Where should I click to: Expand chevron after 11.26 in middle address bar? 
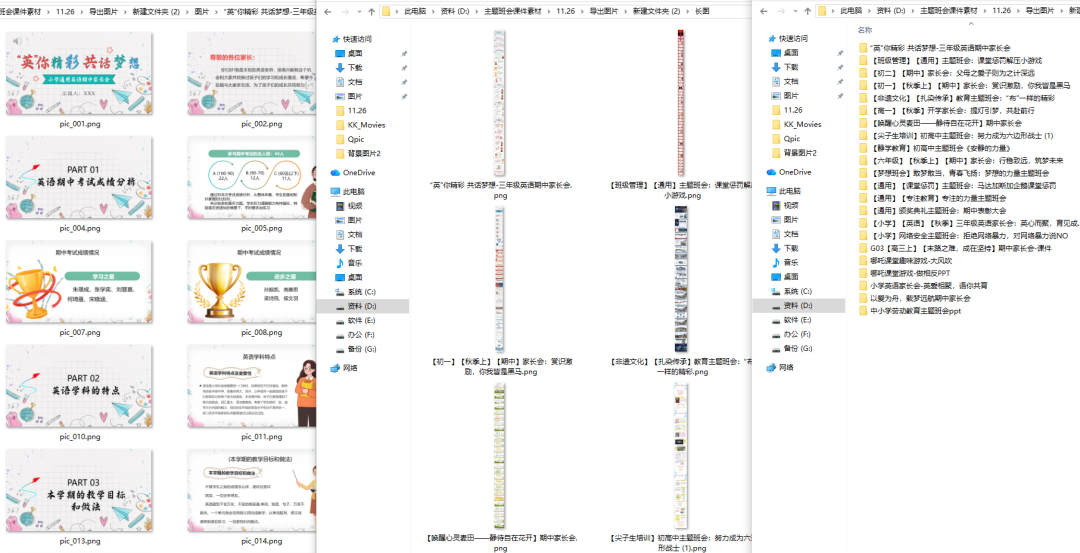[x=583, y=12]
